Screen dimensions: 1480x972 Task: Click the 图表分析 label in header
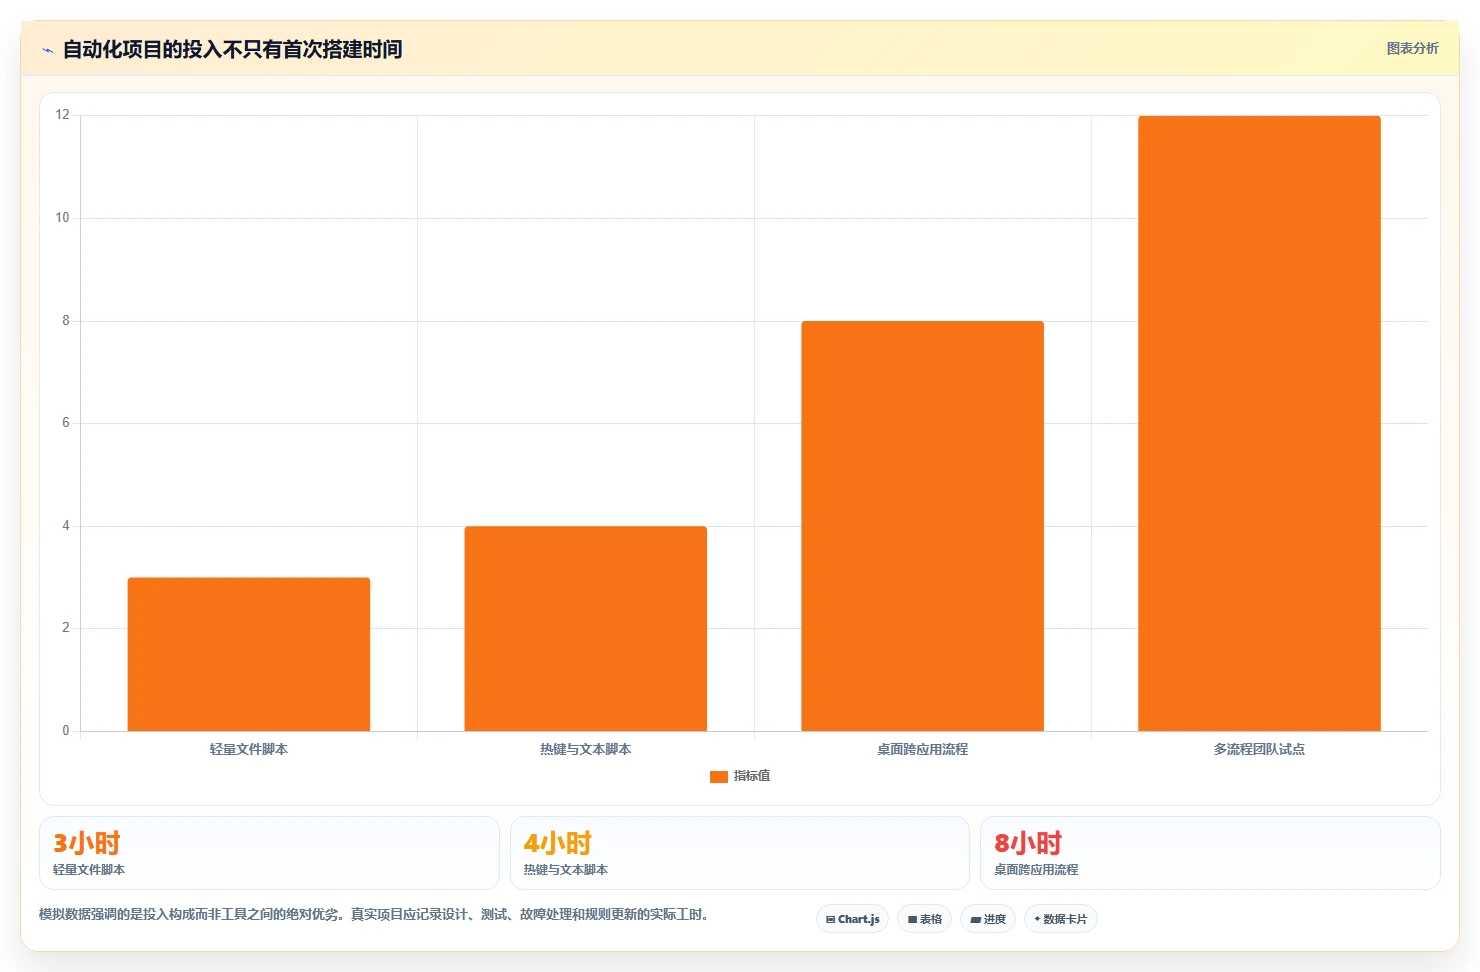(x=1412, y=49)
